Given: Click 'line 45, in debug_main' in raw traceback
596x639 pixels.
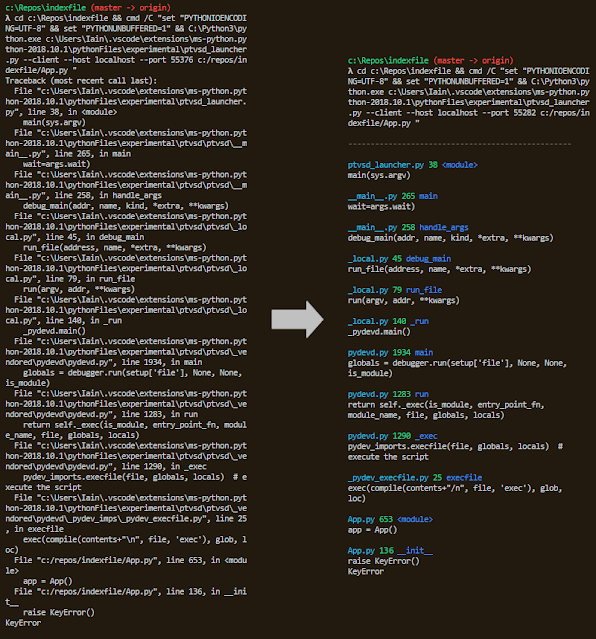Looking at the screenshot, I should coord(94,237).
